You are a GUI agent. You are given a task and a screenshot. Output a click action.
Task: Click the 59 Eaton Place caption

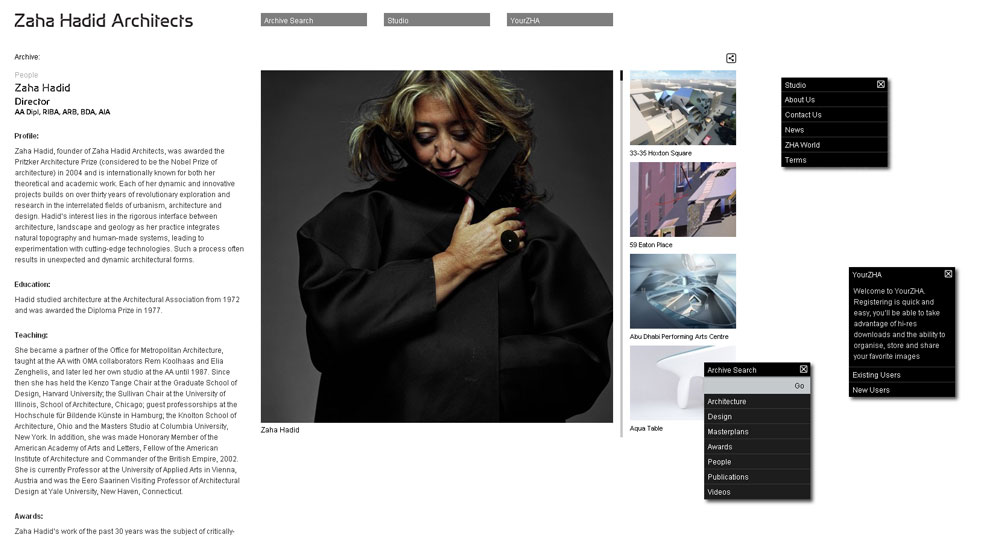[651, 245]
